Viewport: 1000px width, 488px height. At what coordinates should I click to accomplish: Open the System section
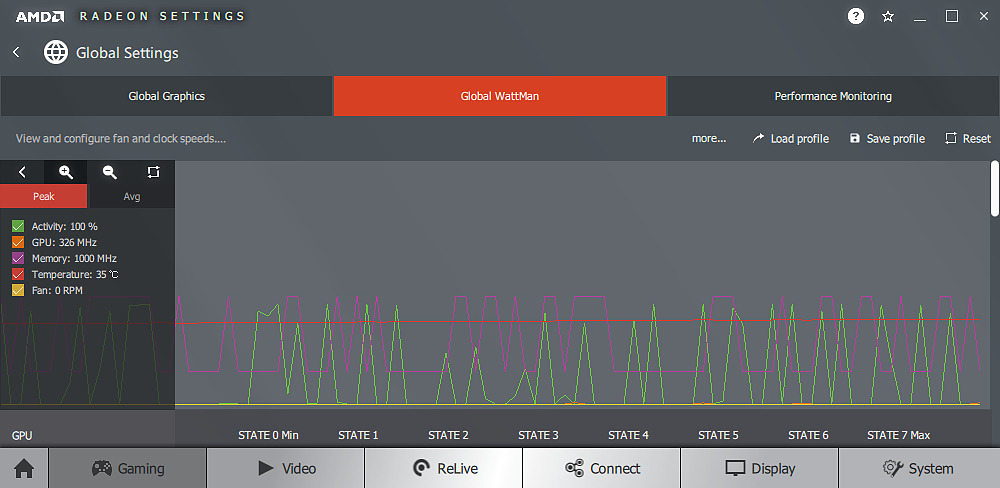point(918,469)
